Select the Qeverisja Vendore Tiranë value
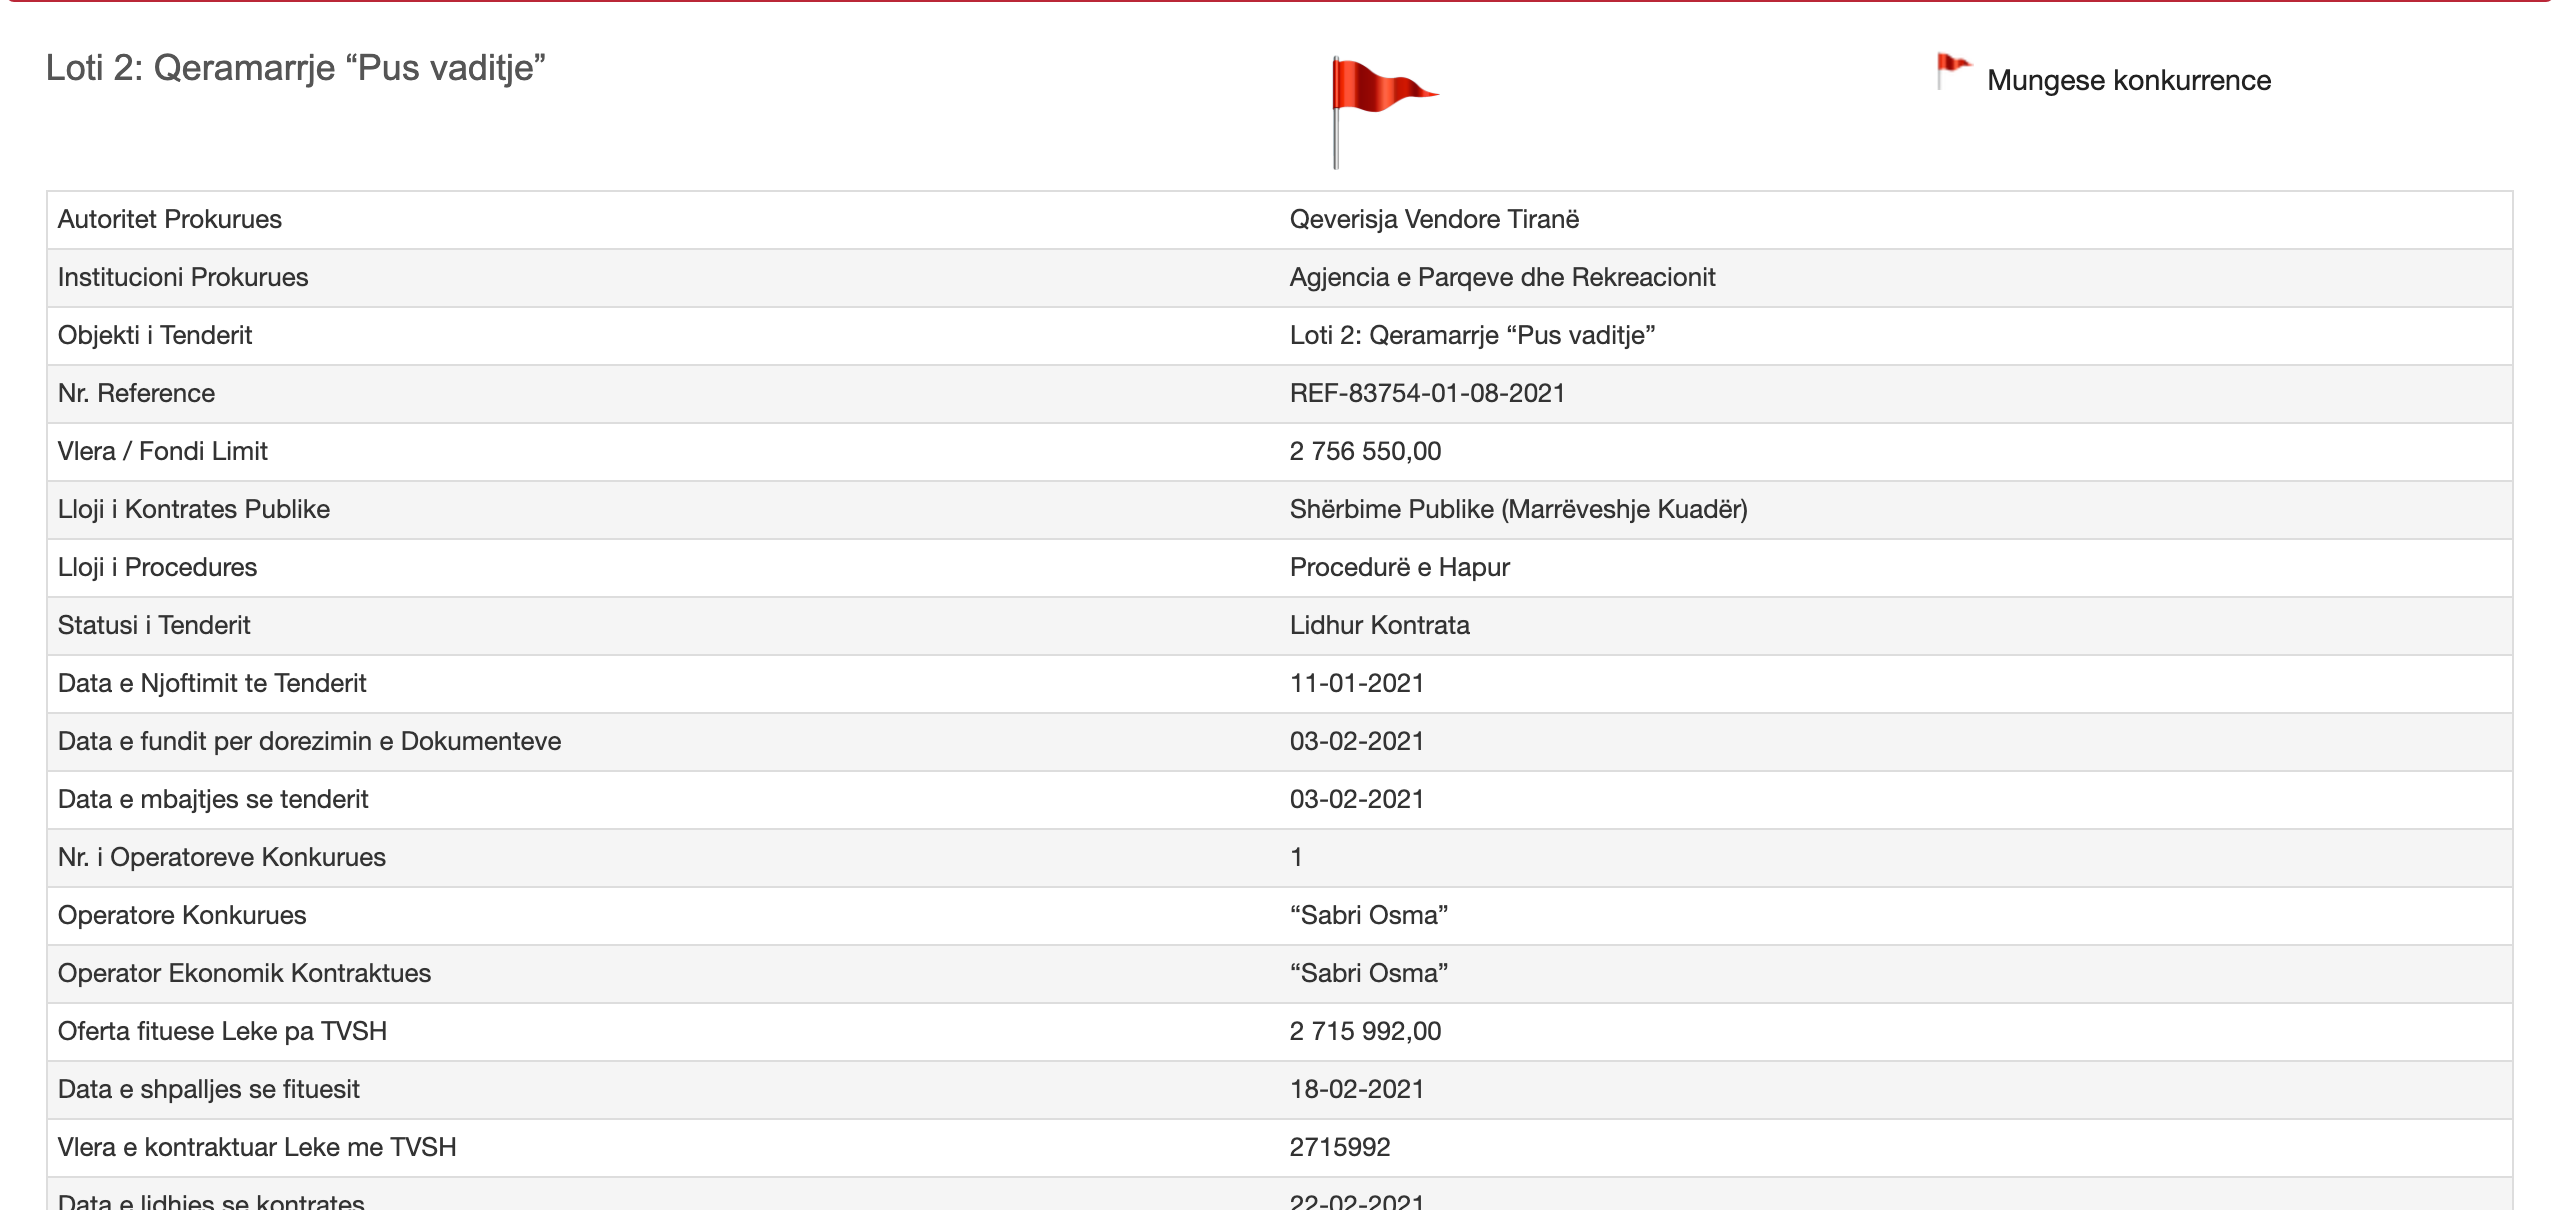This screenshot has height=1210, width=2560. [1433, 220]
